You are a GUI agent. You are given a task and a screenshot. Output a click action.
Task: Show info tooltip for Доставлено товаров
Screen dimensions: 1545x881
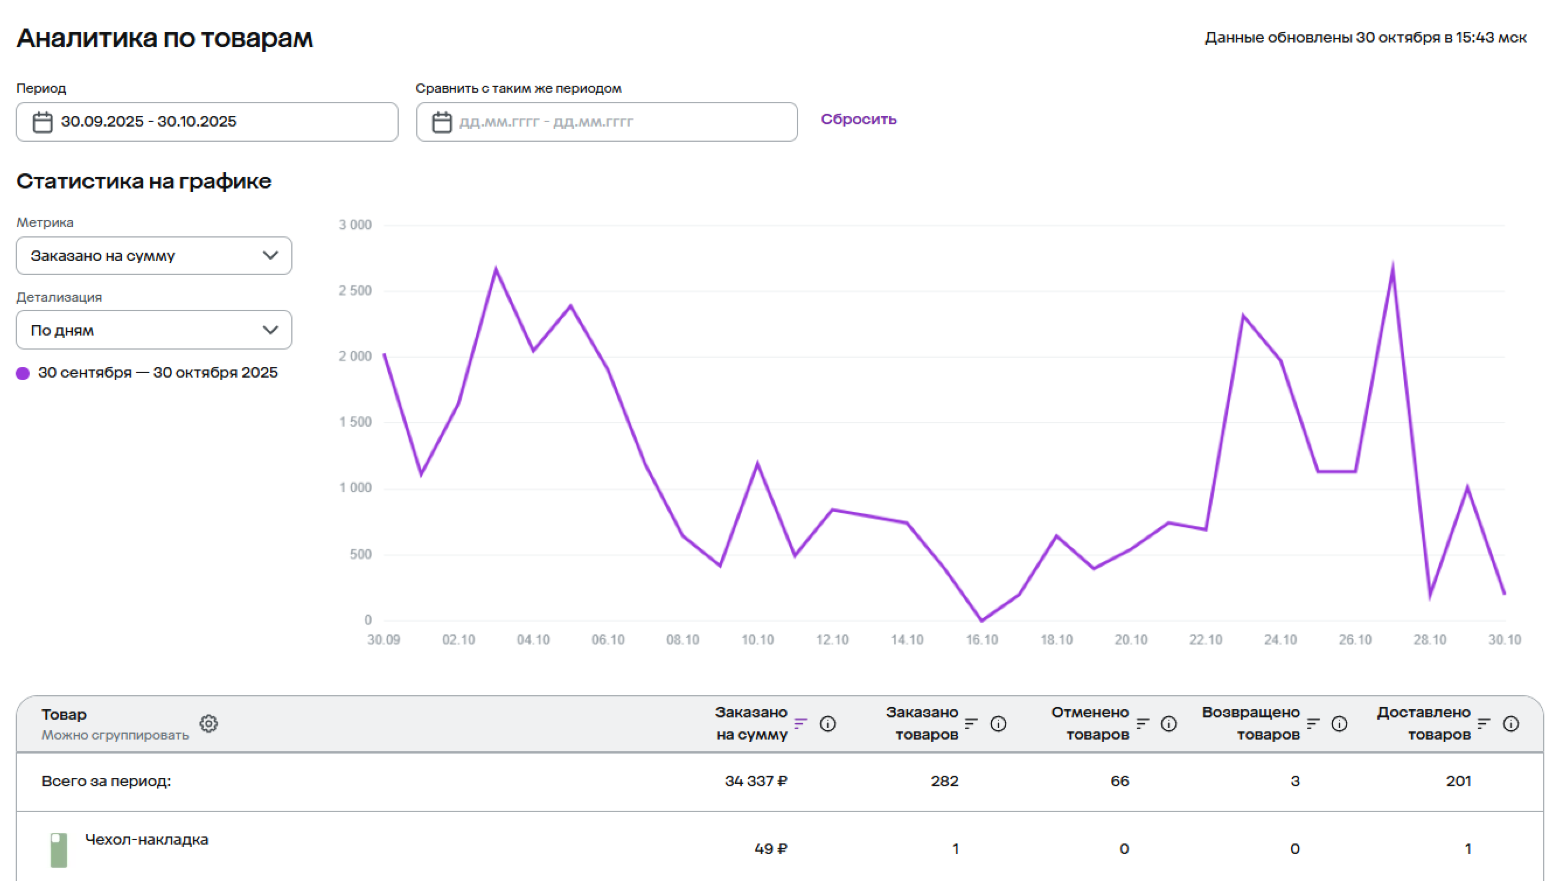(1511, 724)
